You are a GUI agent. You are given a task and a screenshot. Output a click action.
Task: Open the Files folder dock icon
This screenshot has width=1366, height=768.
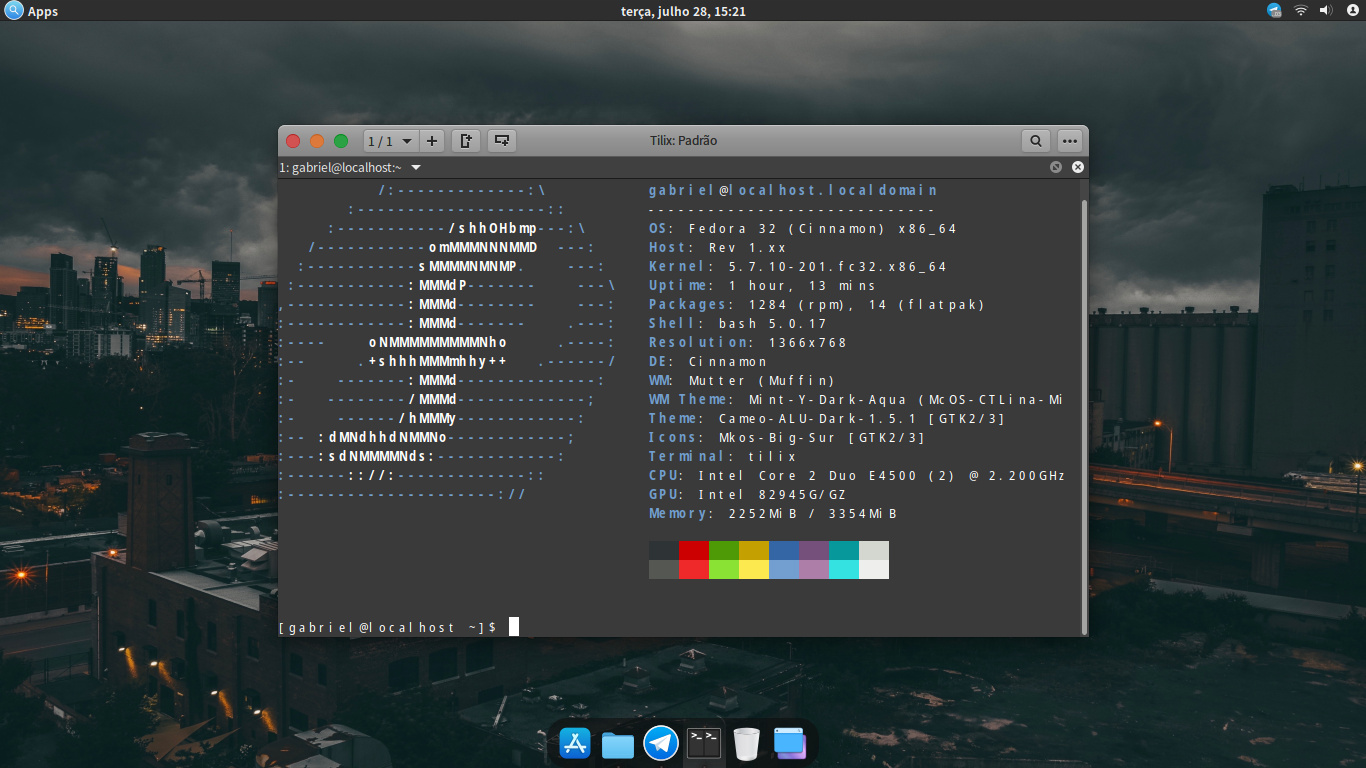[x=618, y=743]
